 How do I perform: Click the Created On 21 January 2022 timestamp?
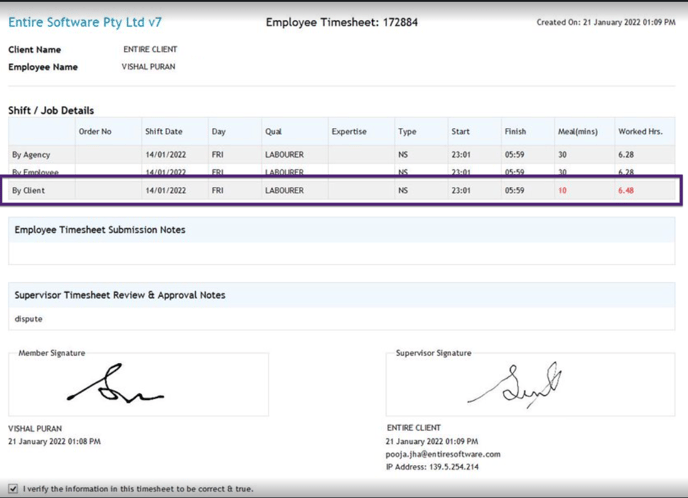click(606, 22)
